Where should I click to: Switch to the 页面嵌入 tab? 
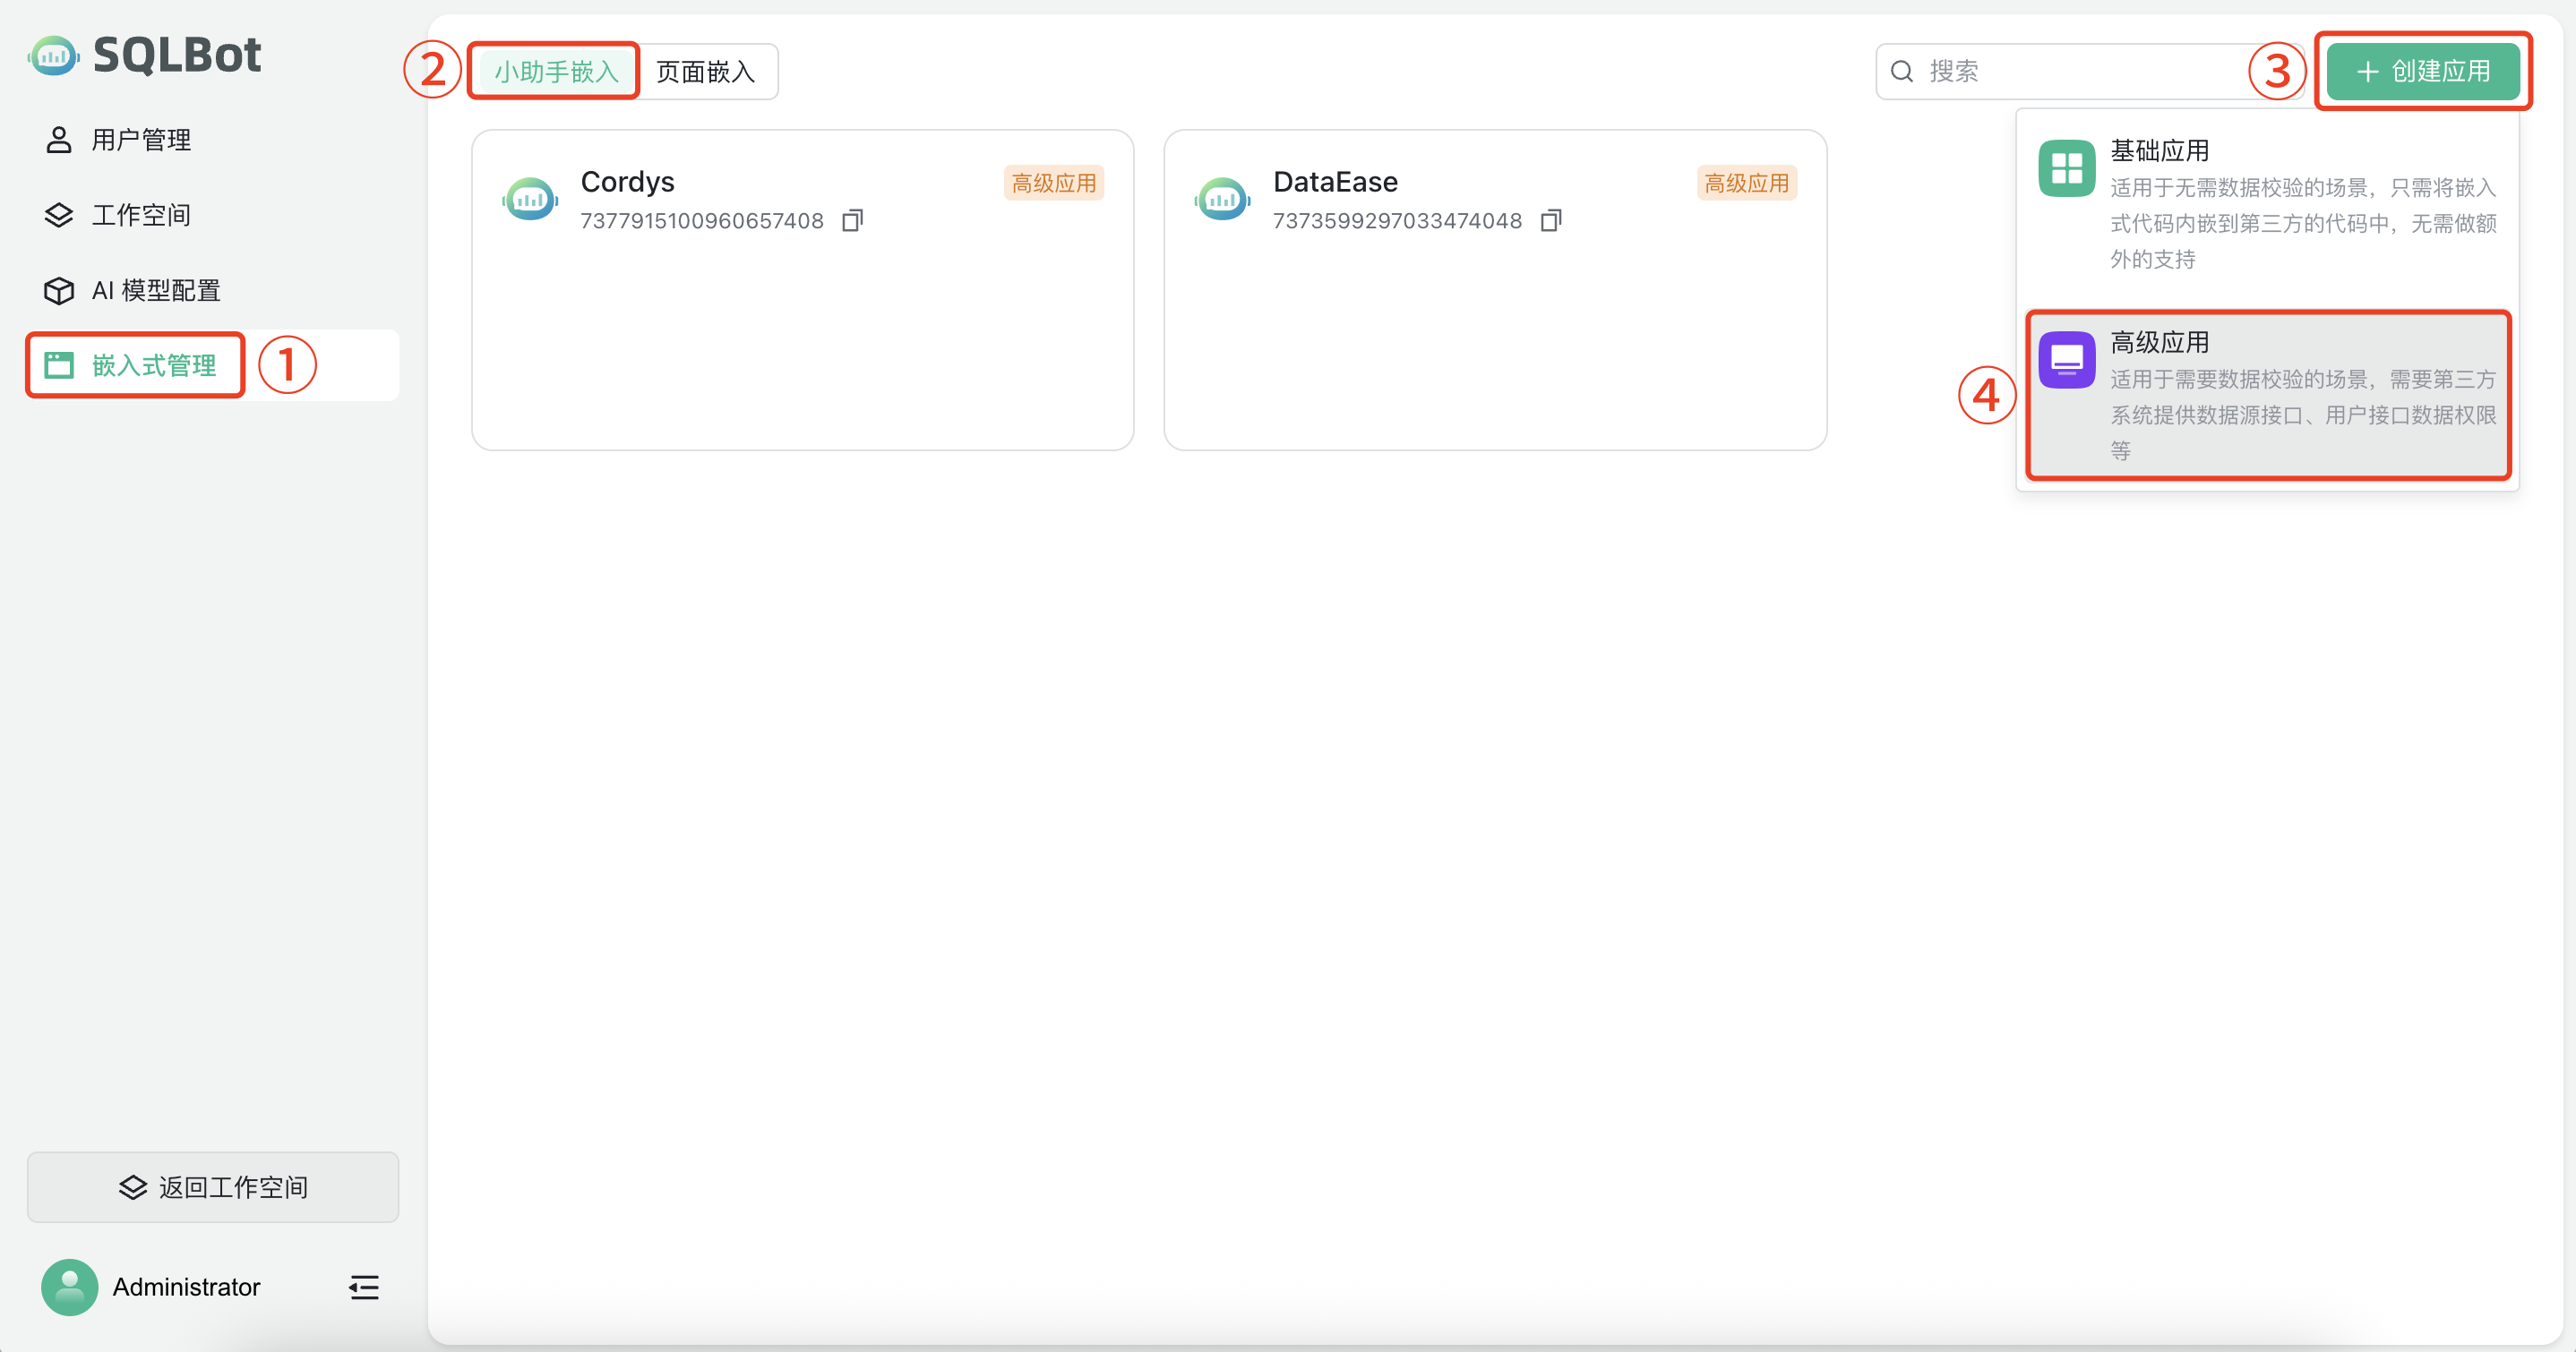[x=706, y=71]
